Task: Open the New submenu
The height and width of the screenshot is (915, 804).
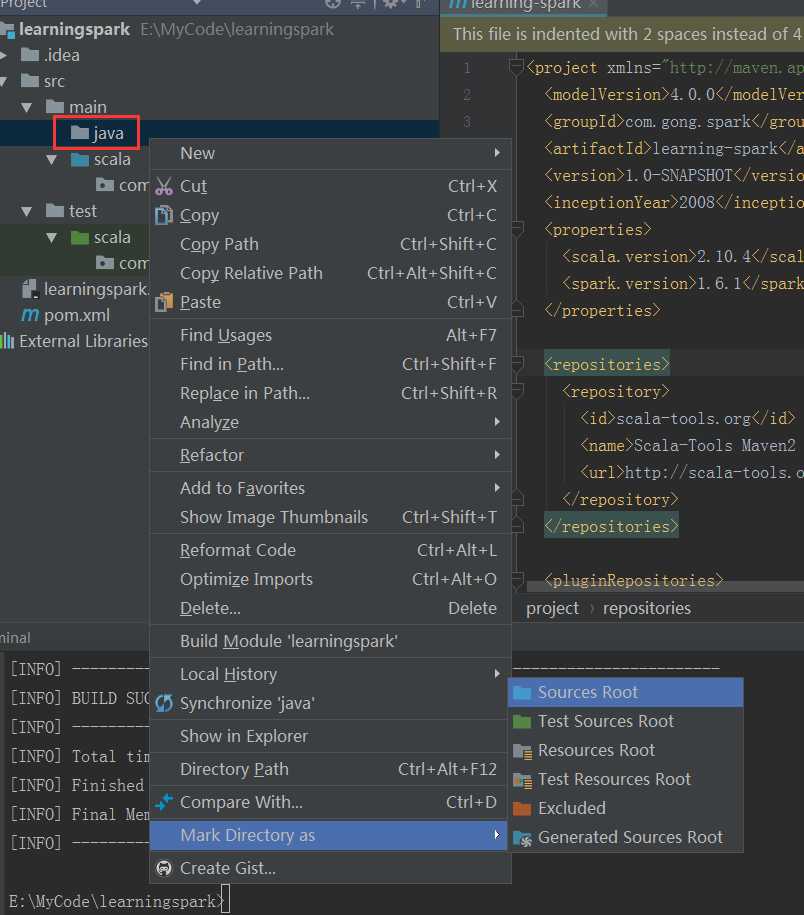Action: click(x=331, y=153)
